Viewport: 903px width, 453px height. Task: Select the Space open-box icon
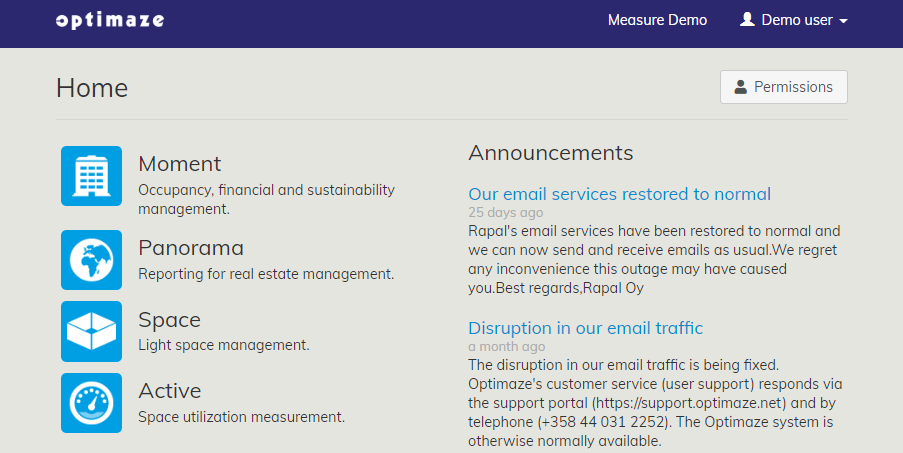tap(91, 331)
